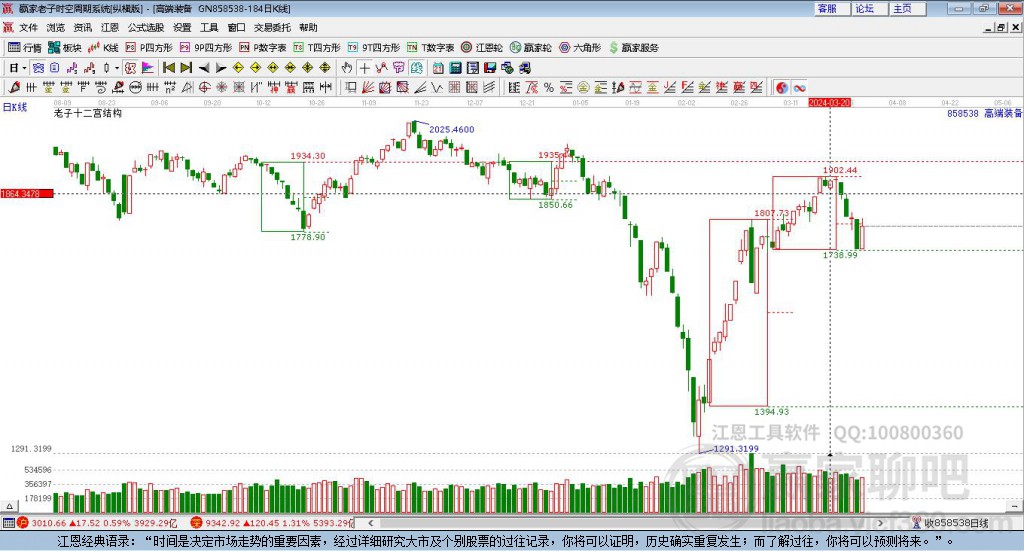Click the 858538 高端装备 stock label
1024x551 pixels.
pos(984,113)
